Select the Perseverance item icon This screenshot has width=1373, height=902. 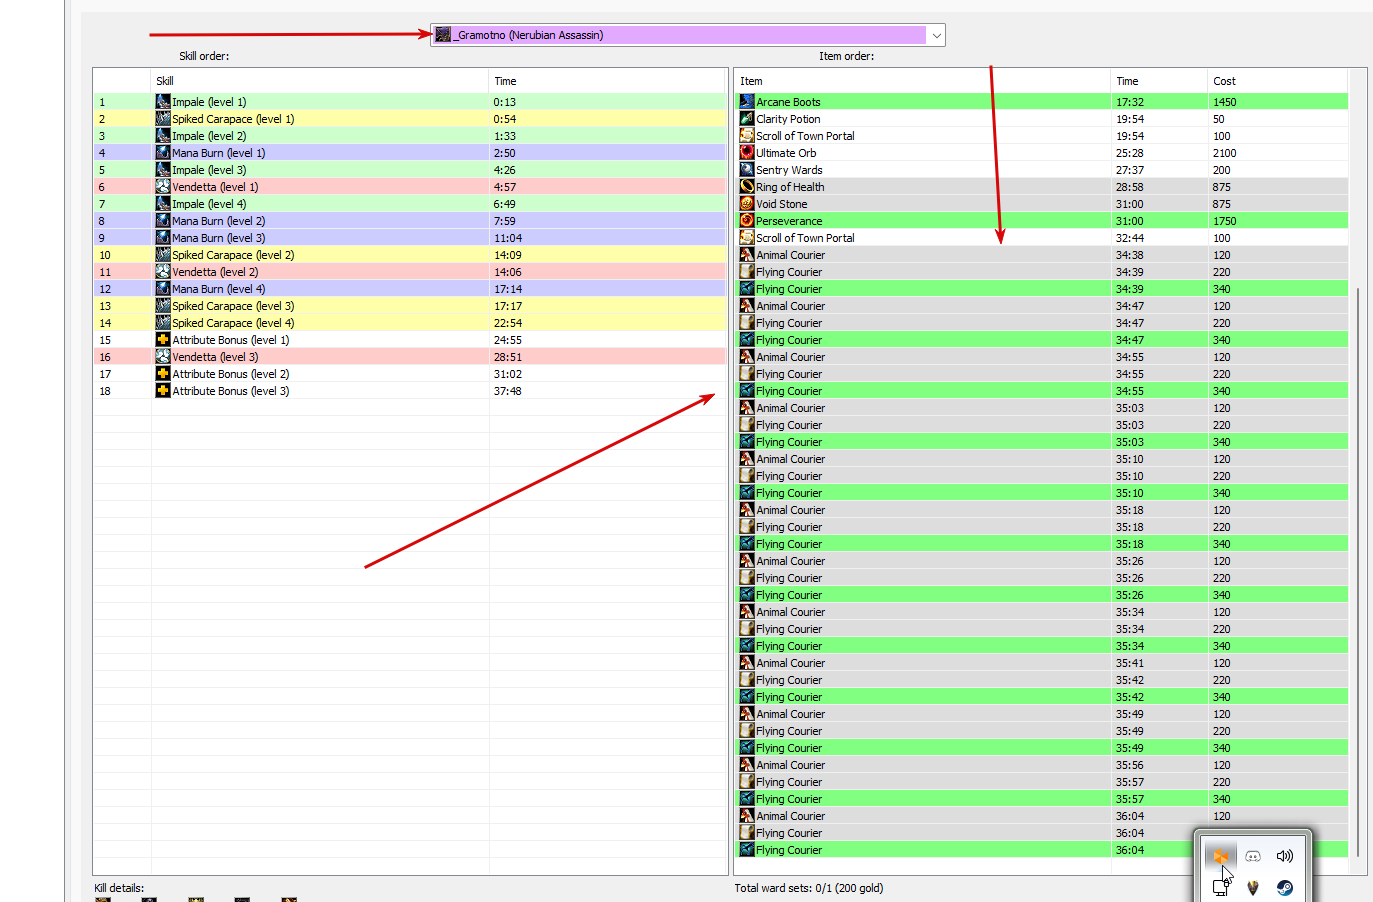click(747, 221)
